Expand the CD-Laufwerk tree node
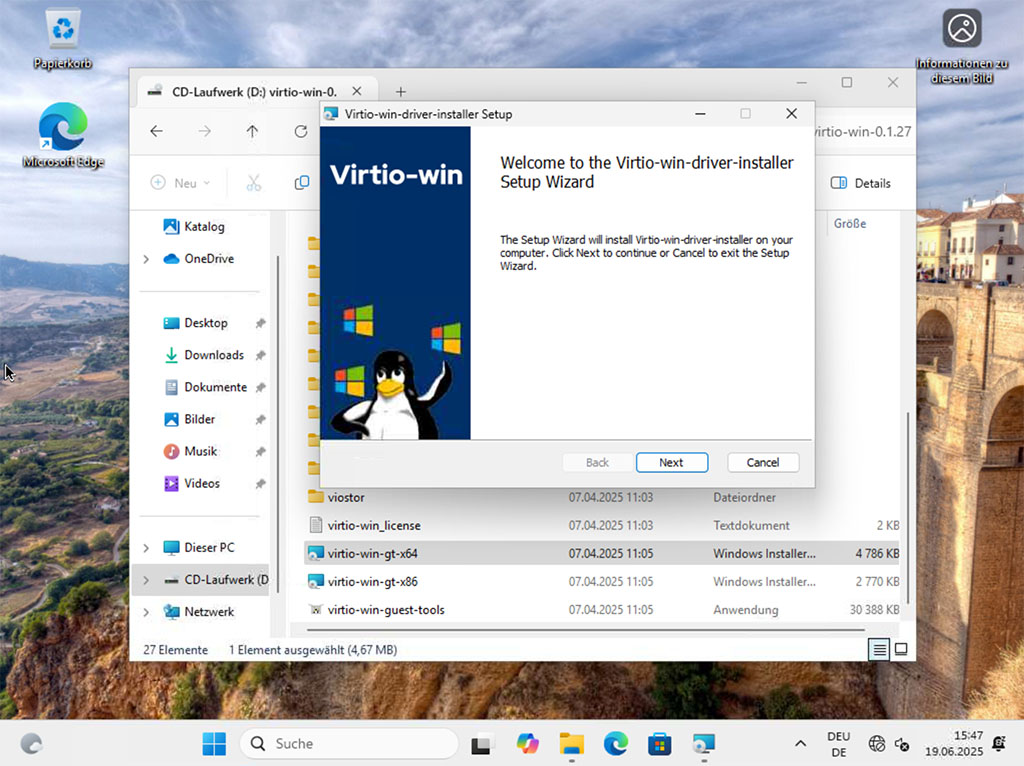The height and width of the screenshot is (766, 1024). [x=146, y=580]
